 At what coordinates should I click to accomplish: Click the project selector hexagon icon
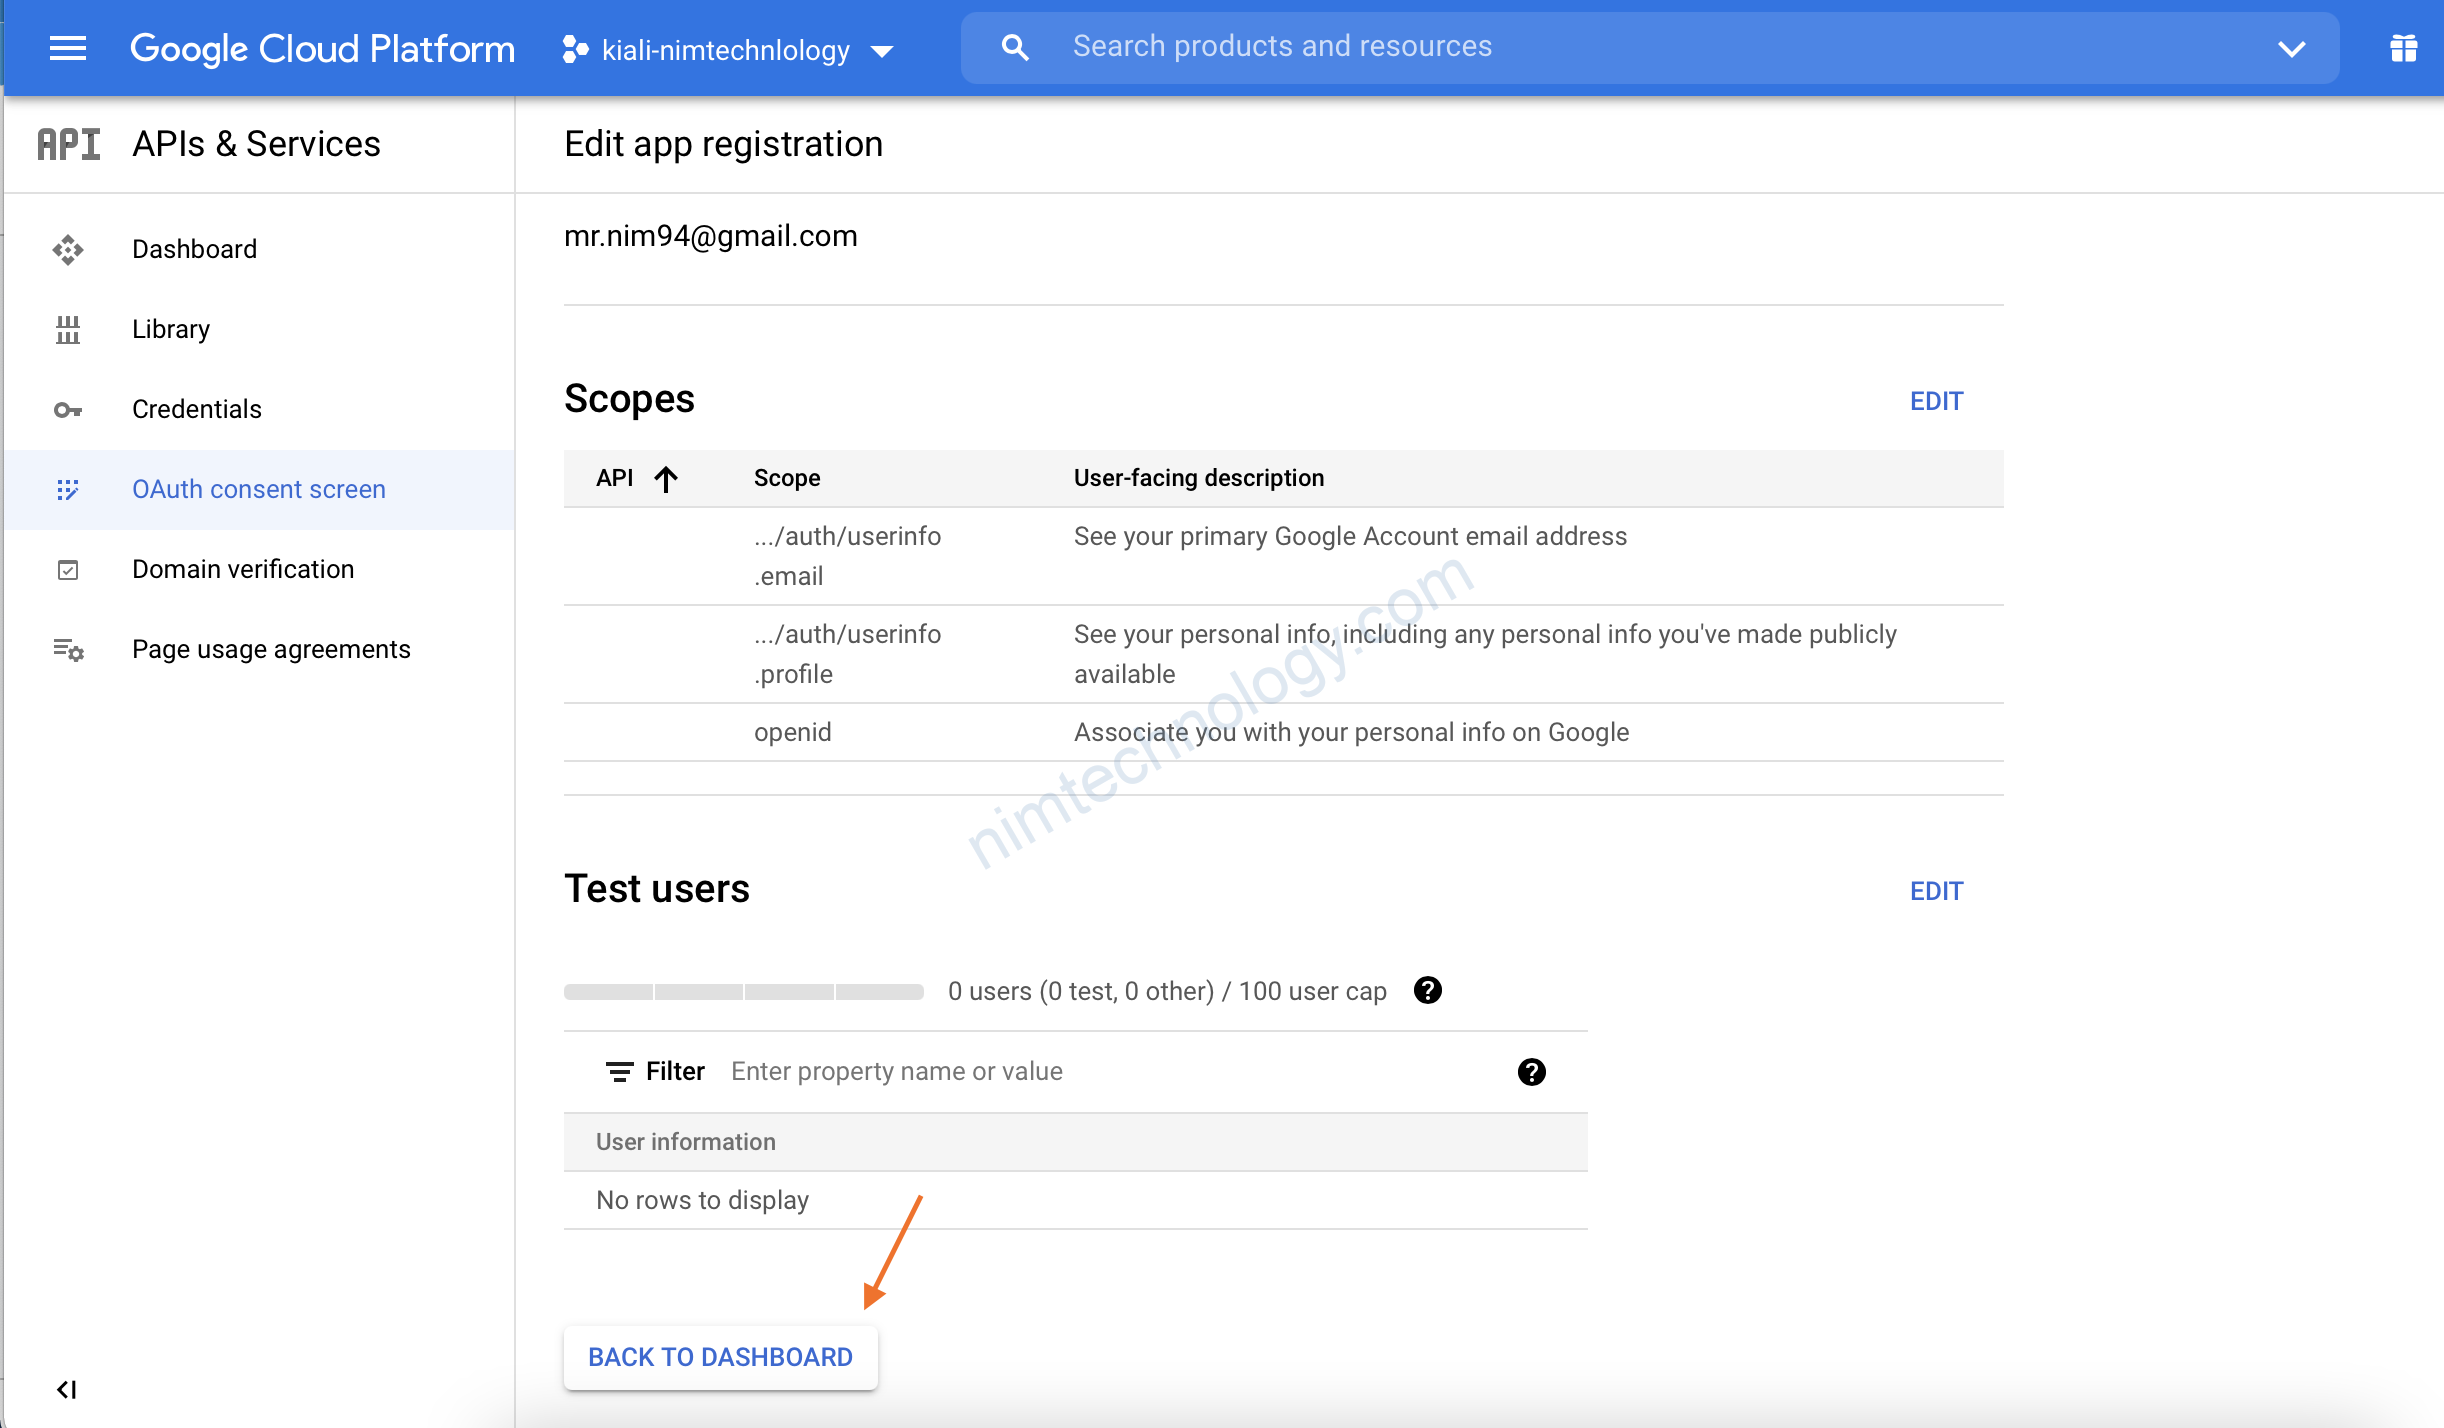(x=574, y=50)
